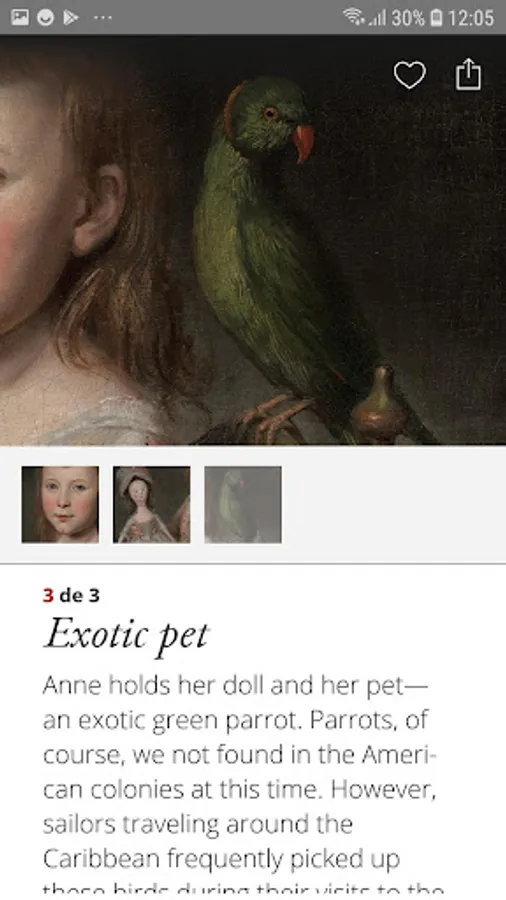
Task: Select the faded parrot thumbnail
Action: [243, 505]
